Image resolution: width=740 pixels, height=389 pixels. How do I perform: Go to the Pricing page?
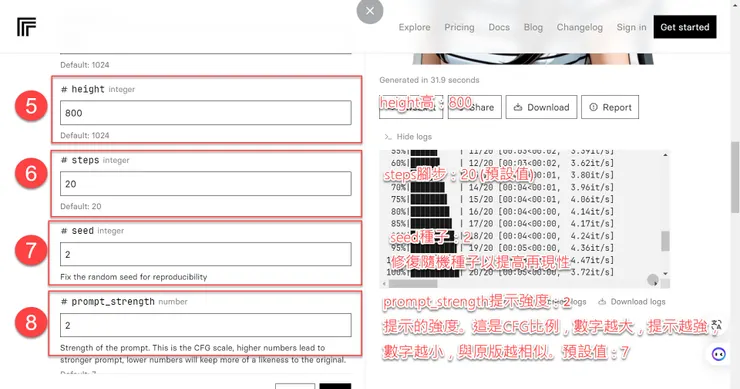coord(459,27)
